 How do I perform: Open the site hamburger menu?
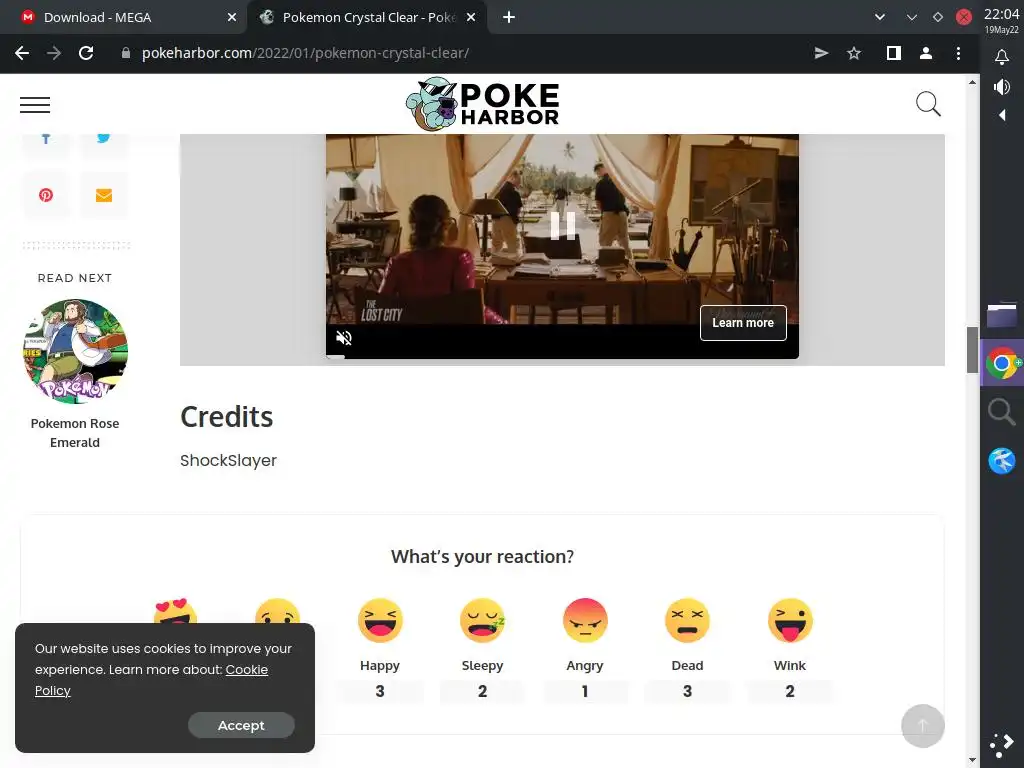pos(35,104)
